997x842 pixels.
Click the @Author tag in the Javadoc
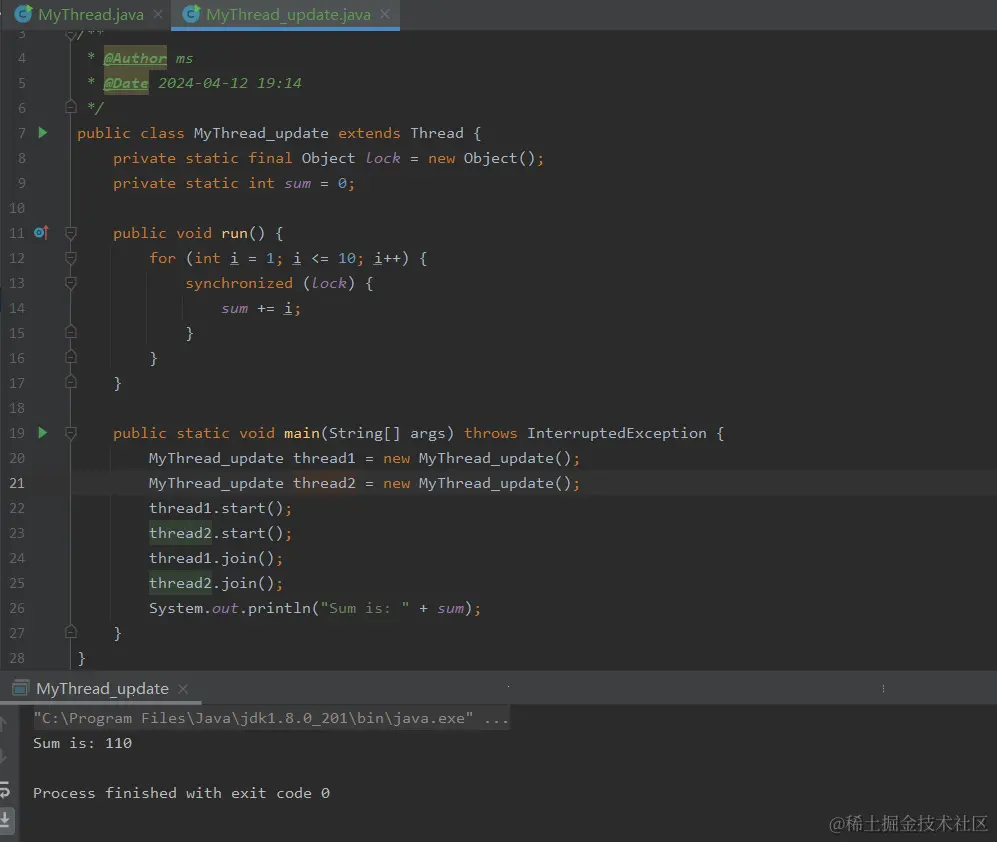(135, 59)
